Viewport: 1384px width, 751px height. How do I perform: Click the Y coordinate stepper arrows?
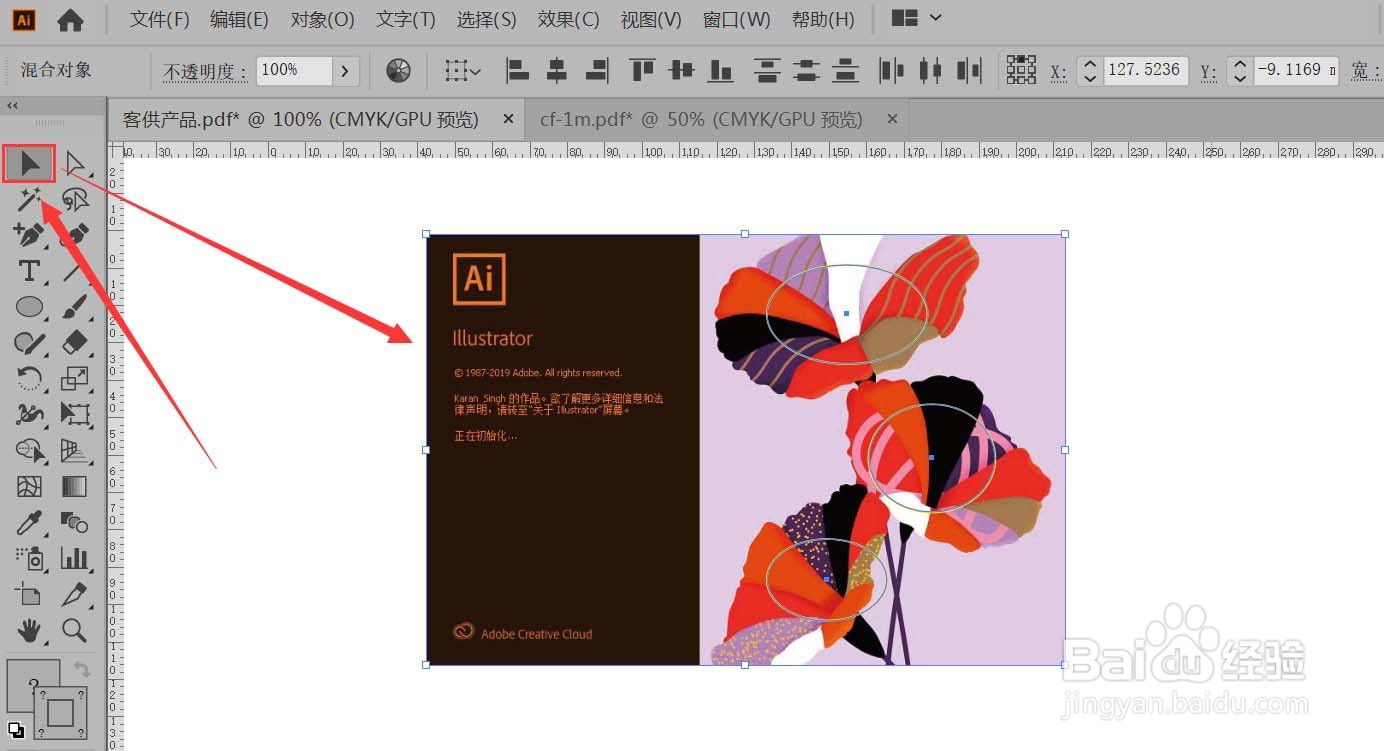pos(1240,70)
